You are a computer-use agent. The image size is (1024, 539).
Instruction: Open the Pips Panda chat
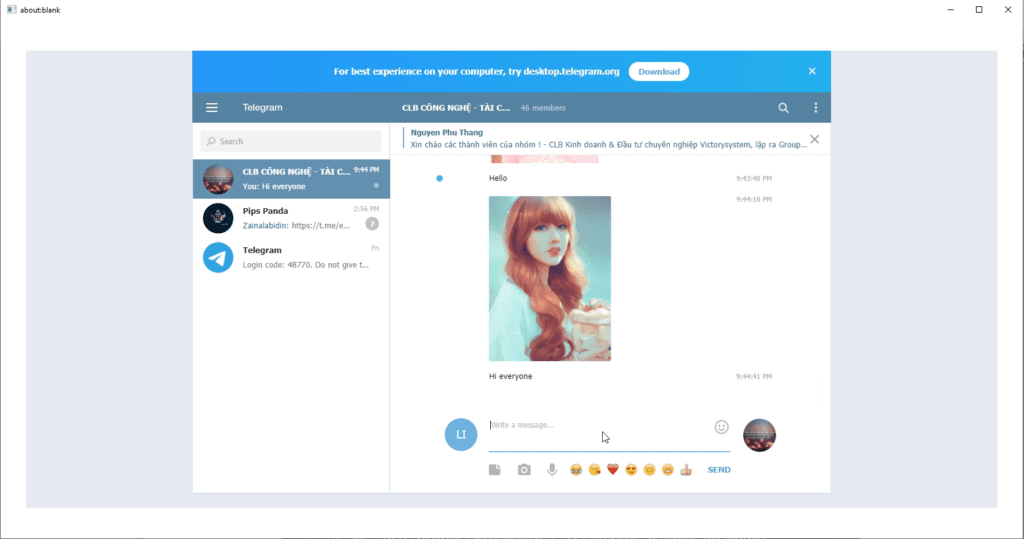pos(291,218)
